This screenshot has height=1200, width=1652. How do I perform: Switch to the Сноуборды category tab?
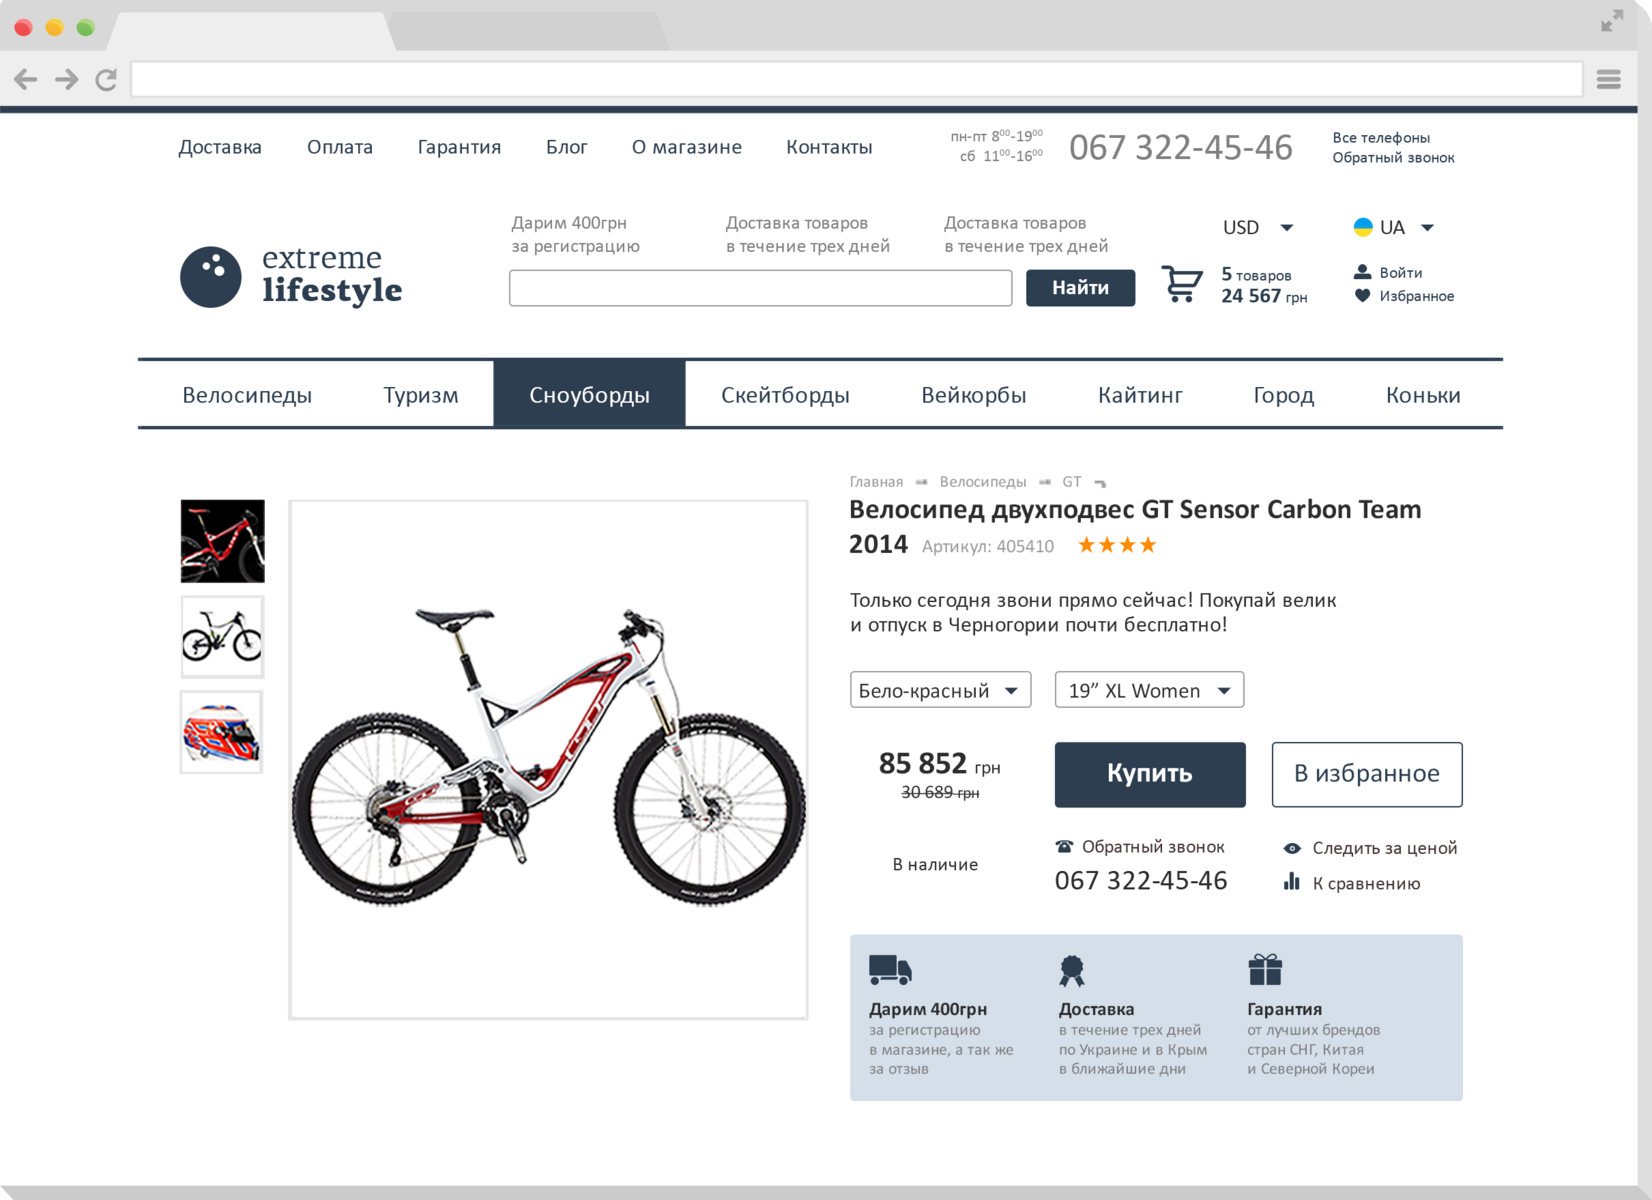point(589,394)
